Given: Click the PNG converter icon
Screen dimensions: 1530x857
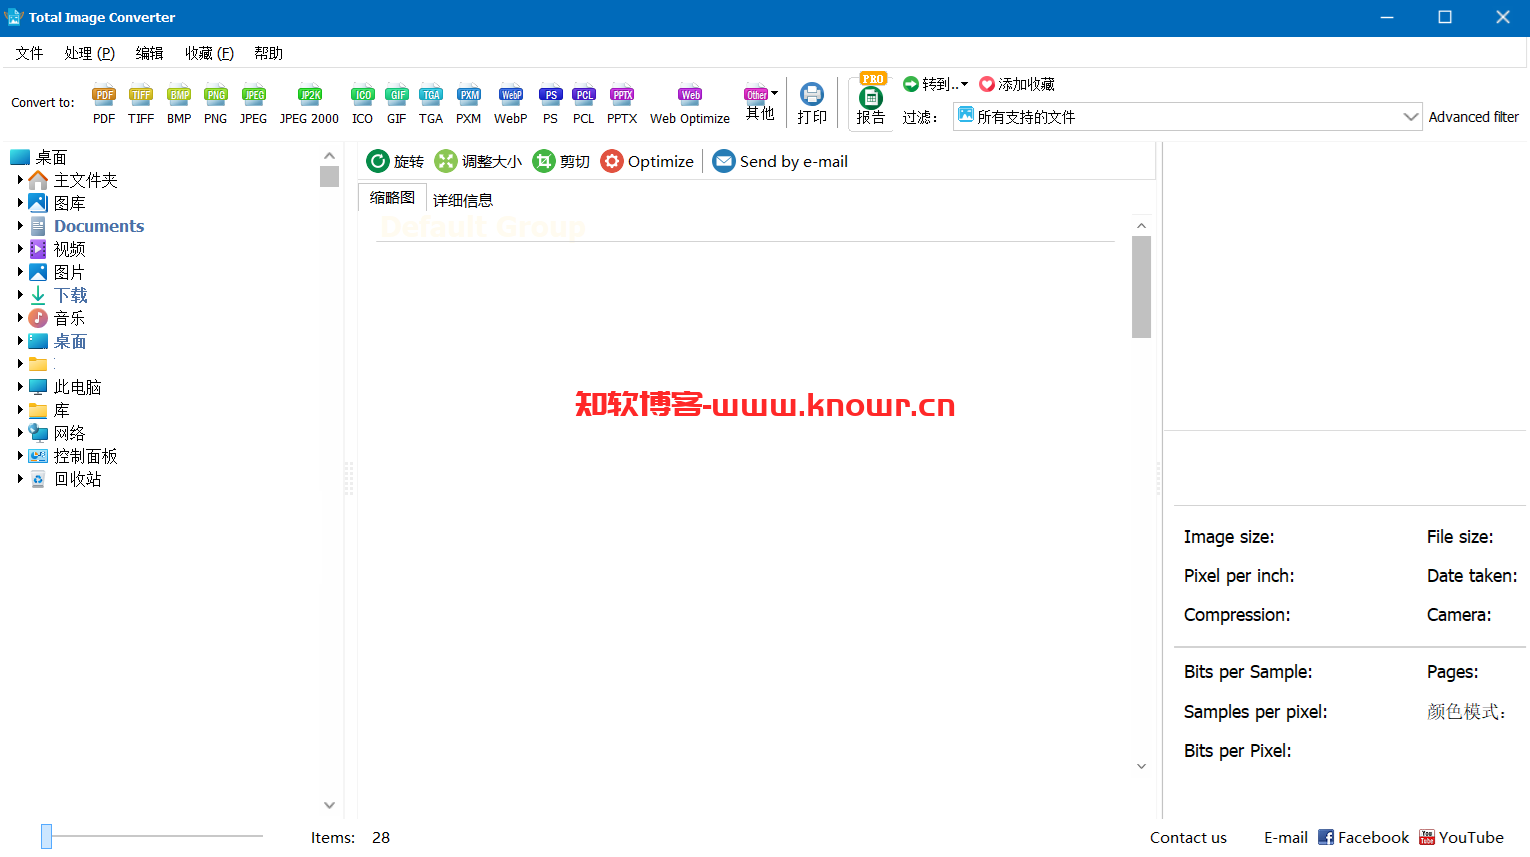Looking at the screenshot, I should (x=215, y=104).
